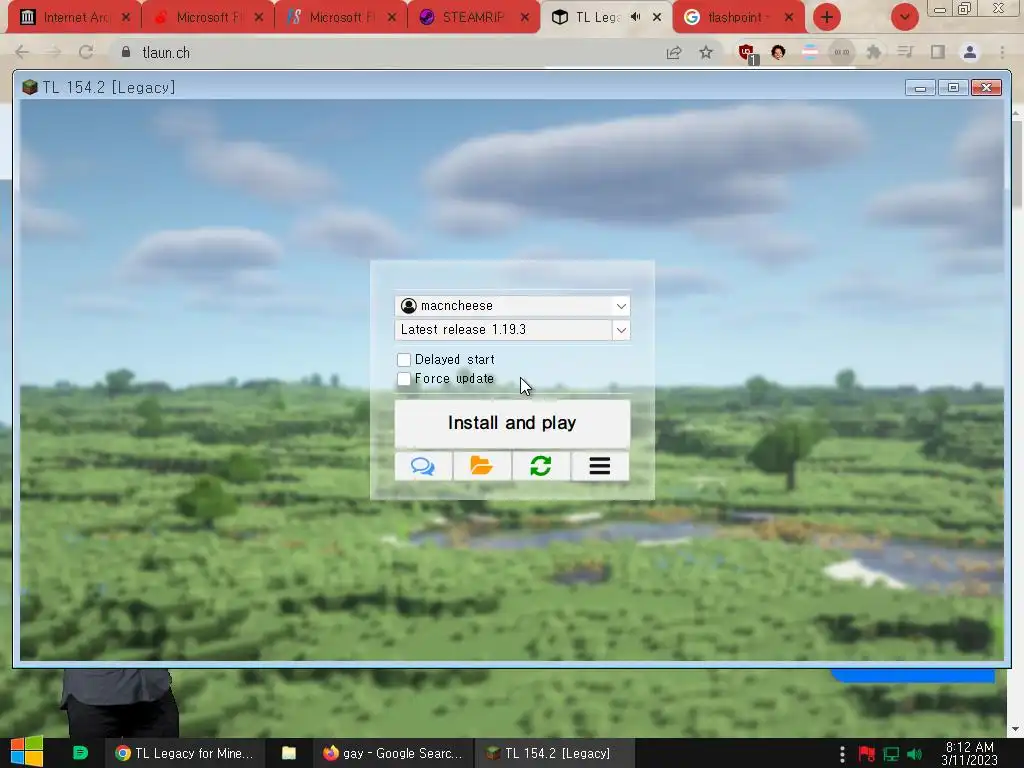This screenshot has width=1024, height=768.
Task: Show hidden tray icons via three dots
Action: pos(842,754)
